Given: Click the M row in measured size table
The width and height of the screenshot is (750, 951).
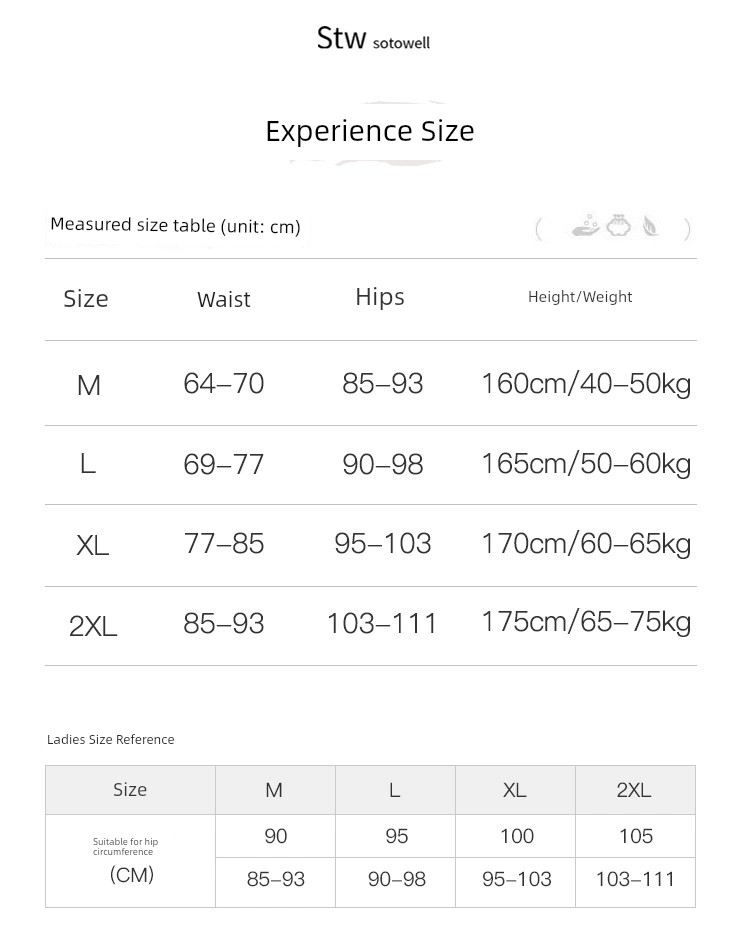Looking at the screenshot, I should [371, 383].
